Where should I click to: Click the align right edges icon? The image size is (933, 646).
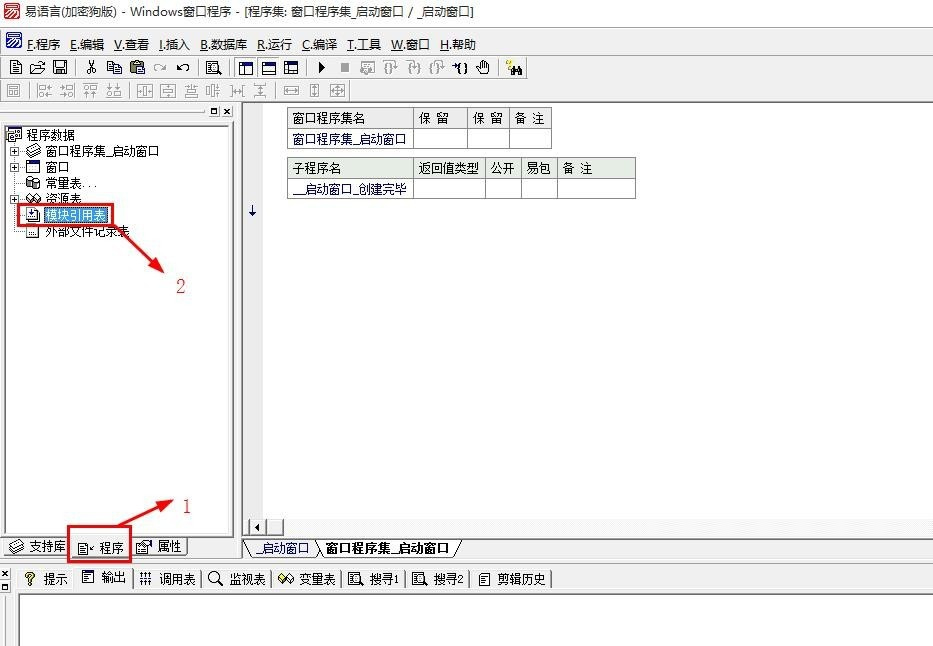click(x=67, y=90)
